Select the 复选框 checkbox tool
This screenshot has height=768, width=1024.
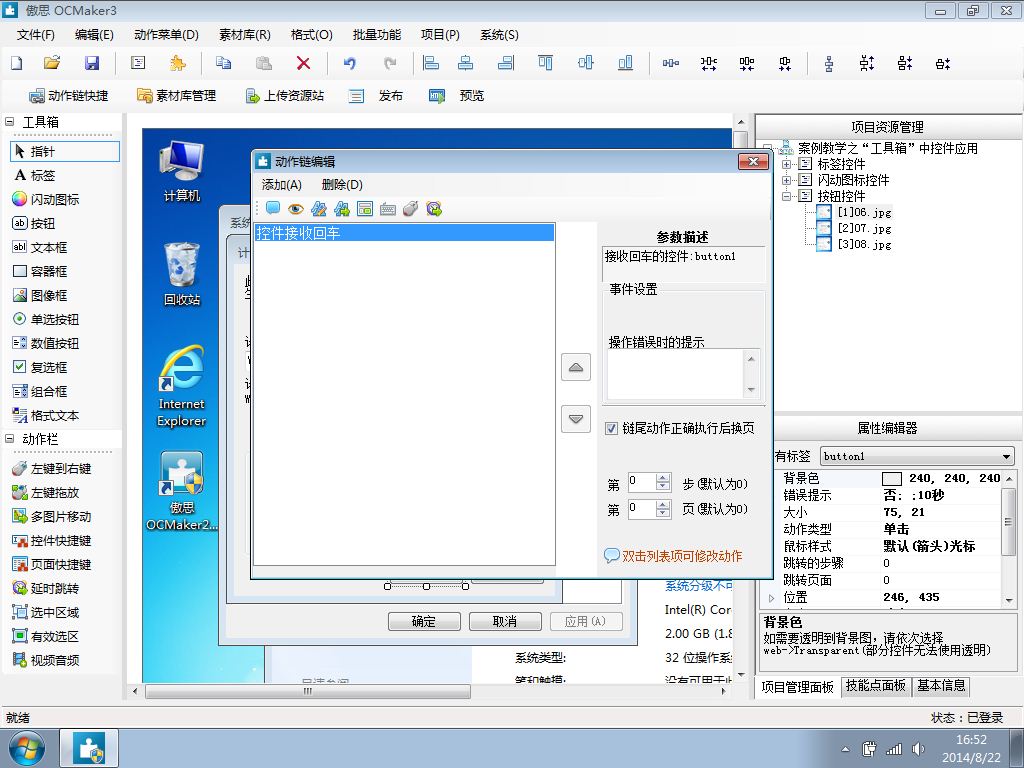point(40,367)
